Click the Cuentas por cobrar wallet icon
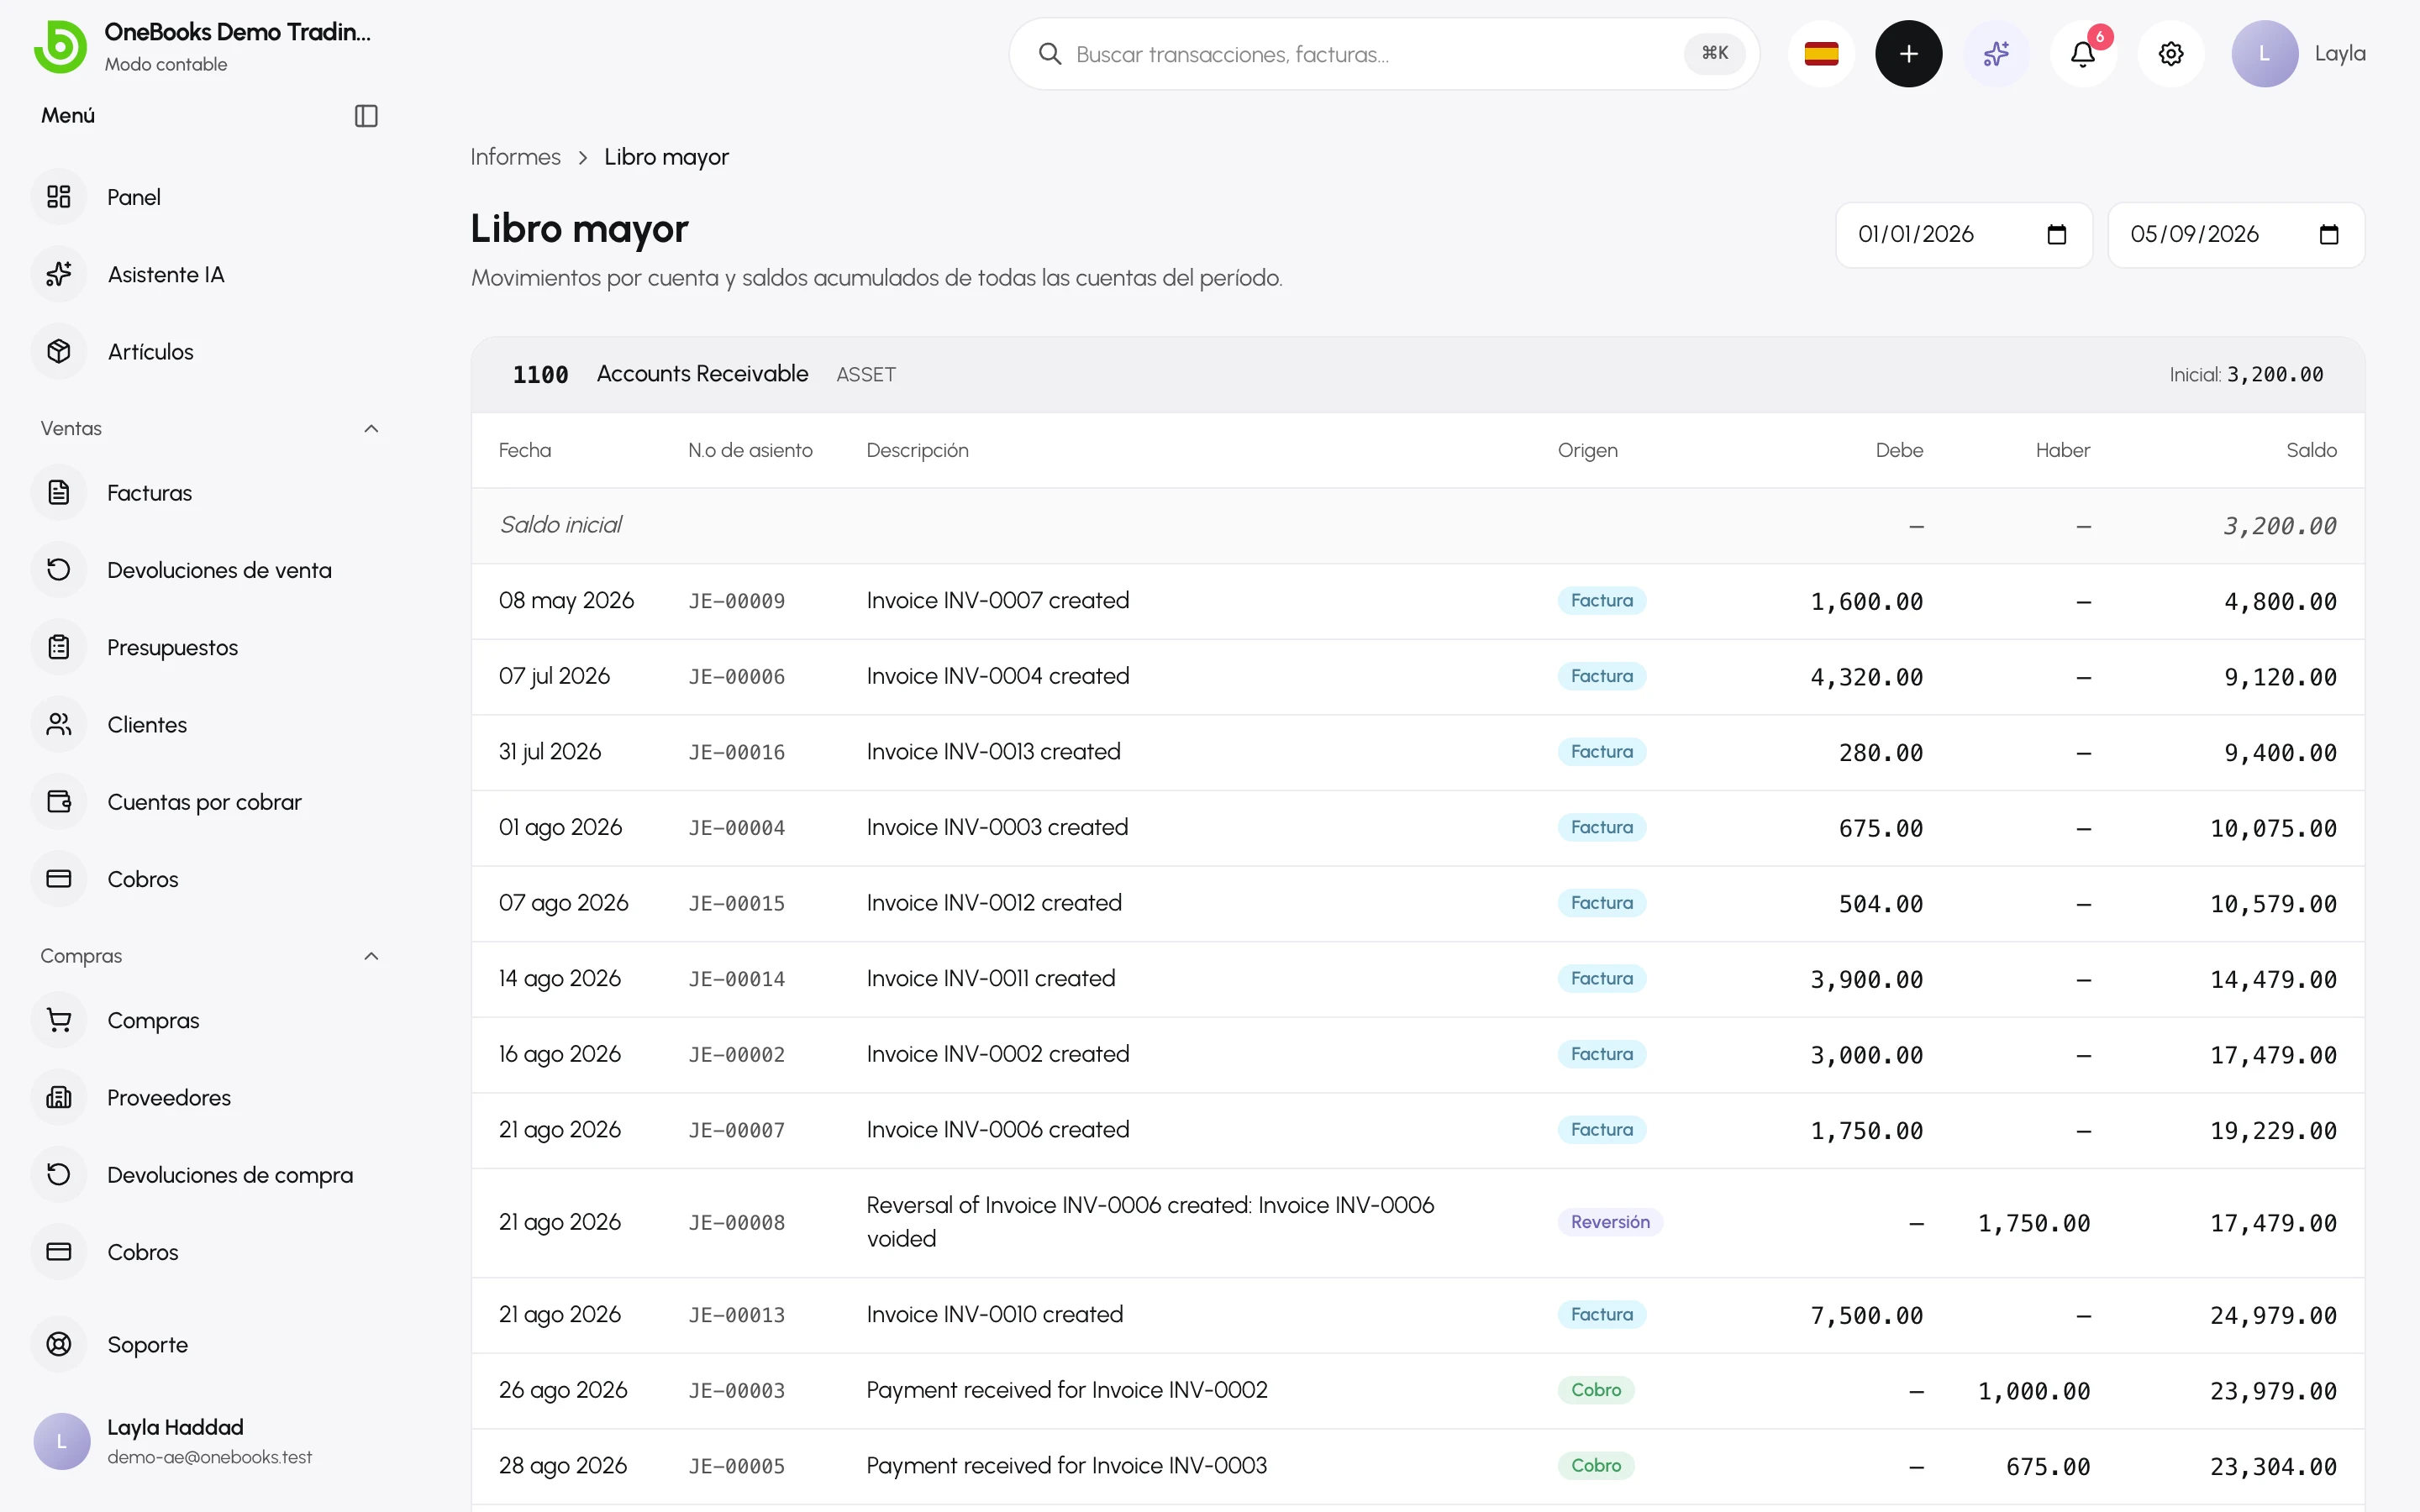The height and width of the screenshot is (1512, 2420). (x=59, y=802)
